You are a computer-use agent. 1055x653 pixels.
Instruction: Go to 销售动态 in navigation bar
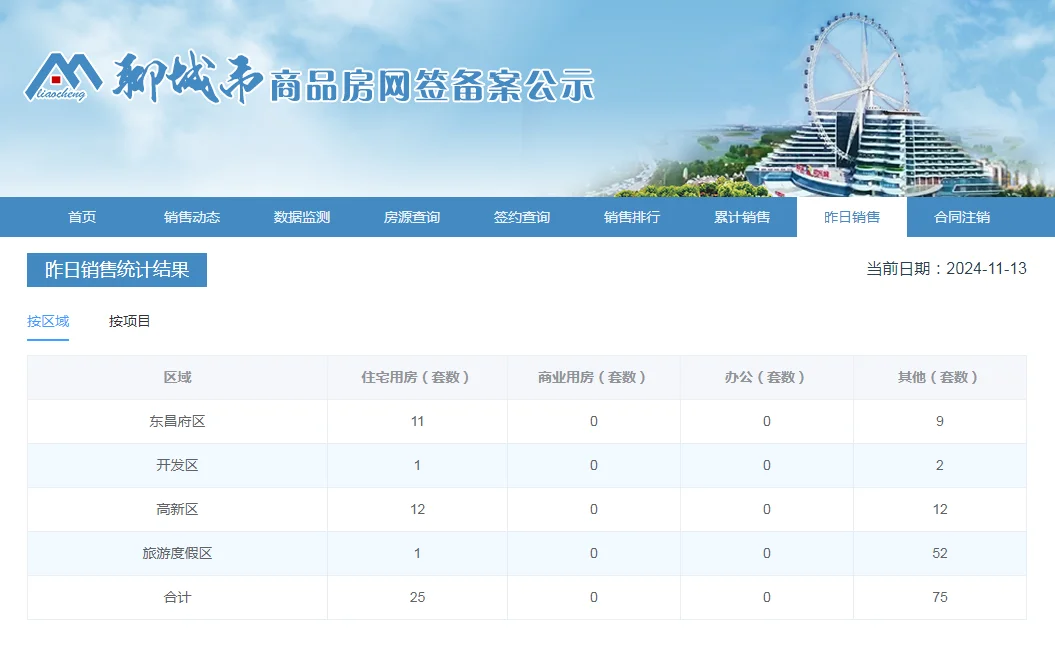click(192, 217)
